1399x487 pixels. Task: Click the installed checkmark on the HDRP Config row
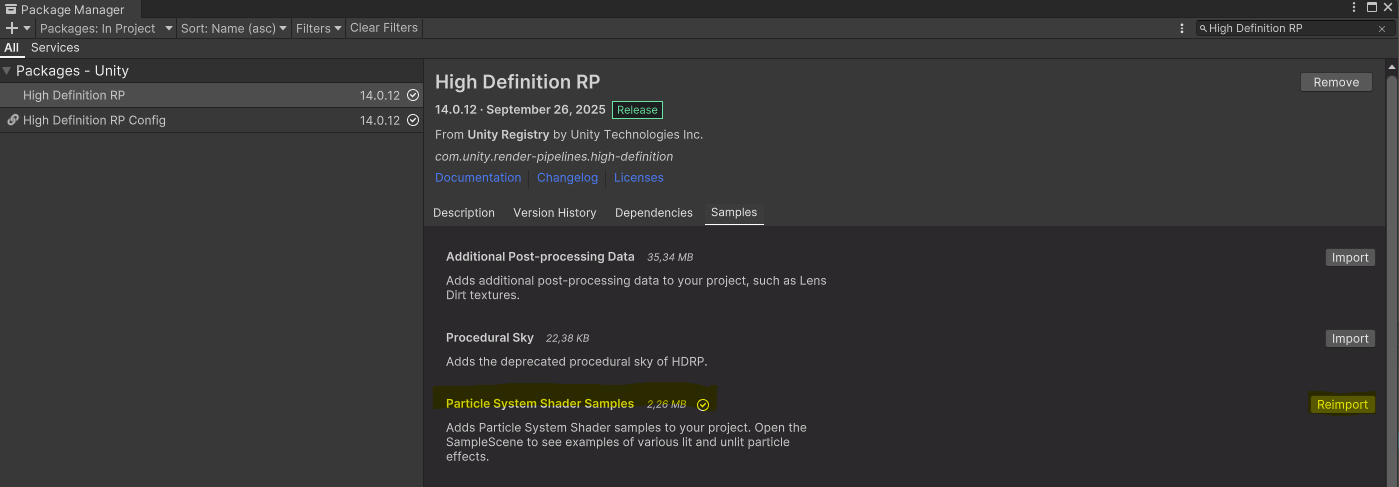413,120
